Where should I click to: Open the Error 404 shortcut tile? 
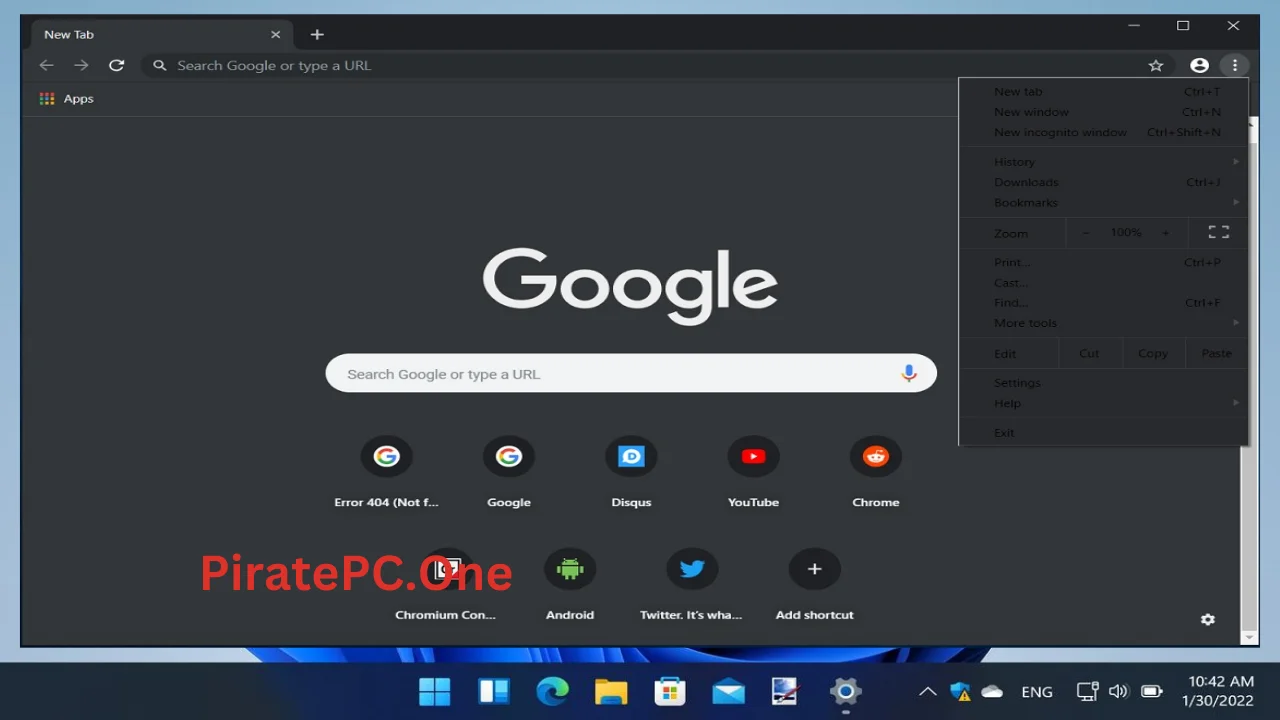coord(386,473)
